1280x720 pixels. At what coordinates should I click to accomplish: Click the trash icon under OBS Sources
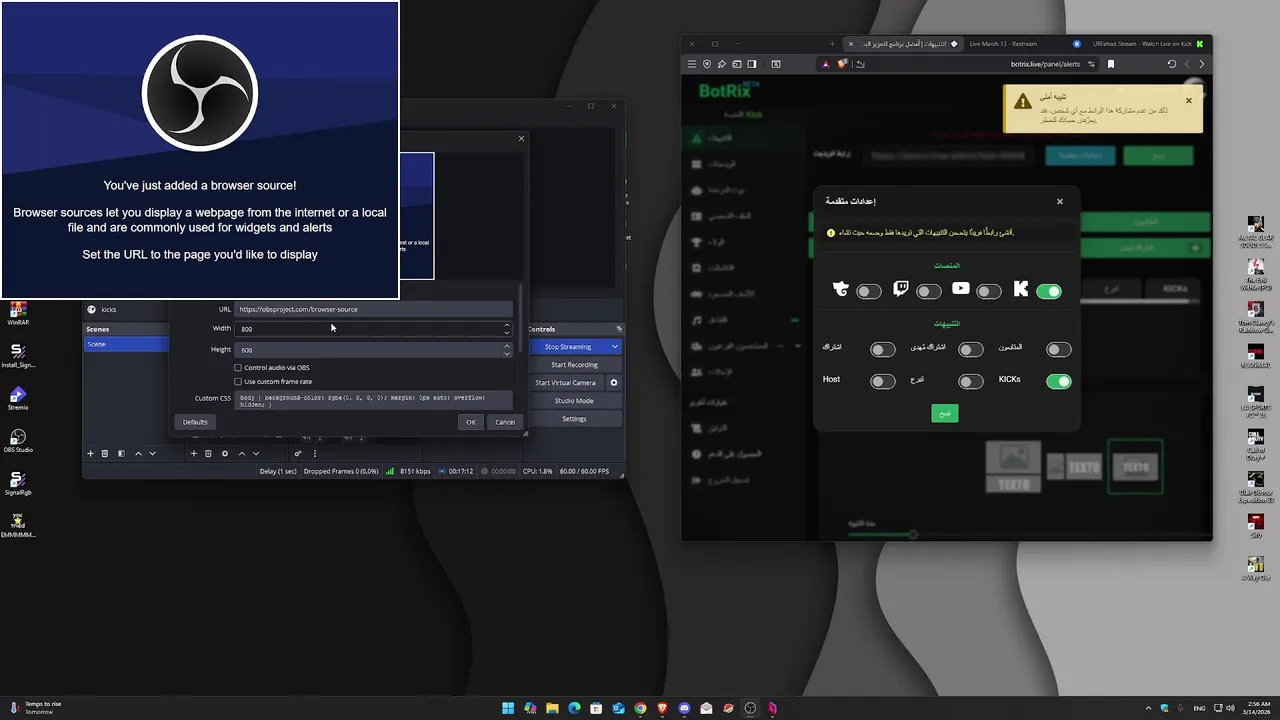pyautogui.click(x=208, y=453)
